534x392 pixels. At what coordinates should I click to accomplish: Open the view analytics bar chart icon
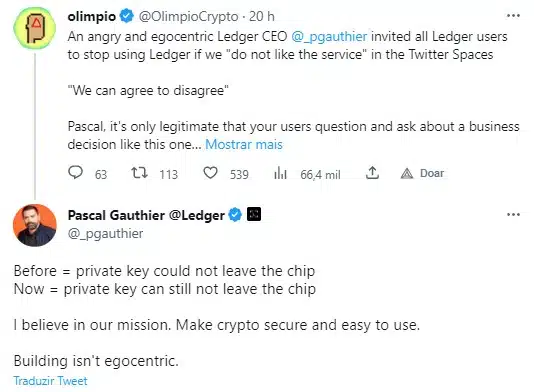(x=280, y=173)
